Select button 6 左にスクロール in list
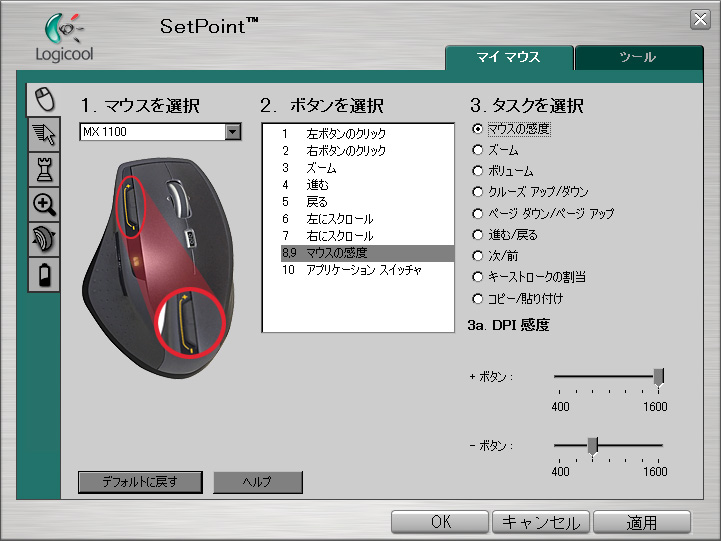This screenshot has width=721, height=541. pos(367,219)
